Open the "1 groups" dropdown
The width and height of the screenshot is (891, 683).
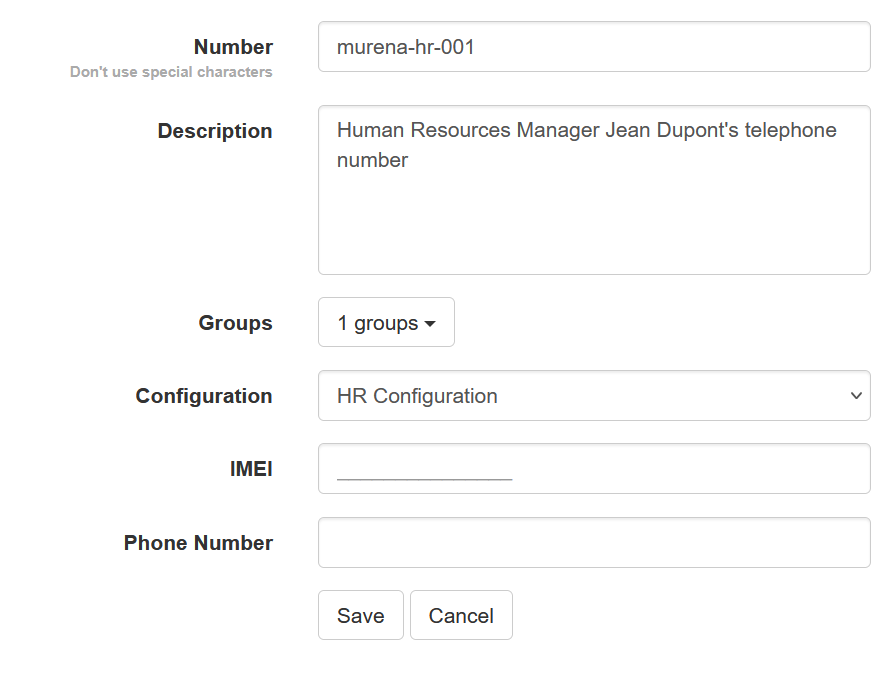point(386,323)
